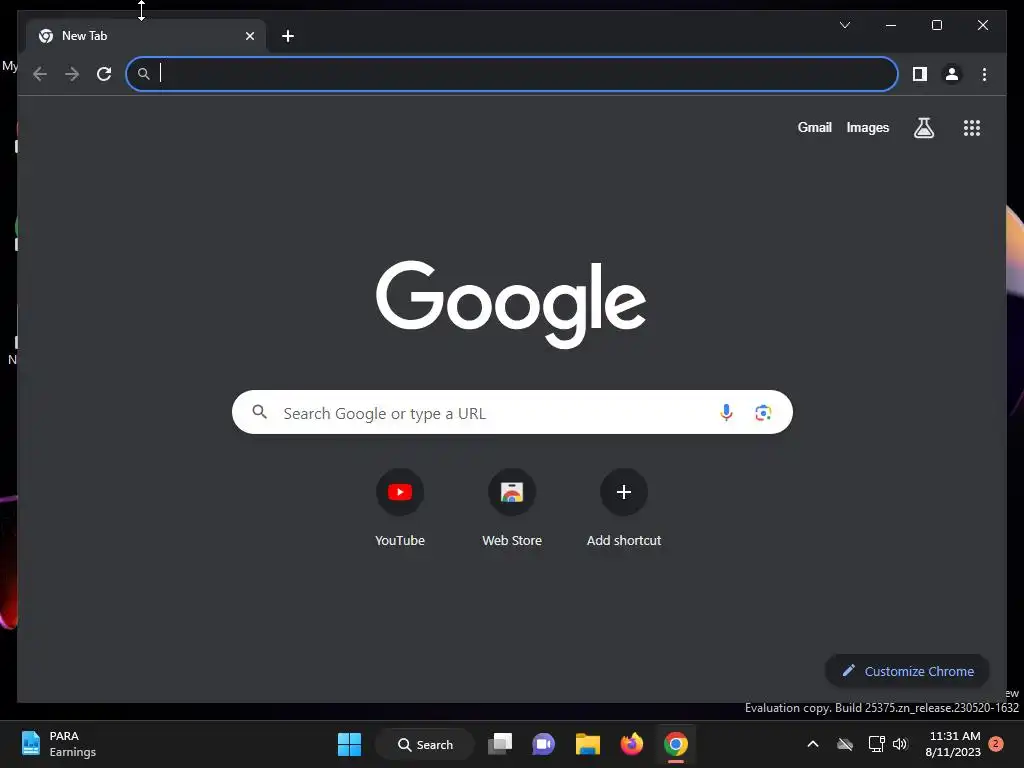This screenshot has height=768, width=1024.
Task: Open the network status icon
Action: 876,744
